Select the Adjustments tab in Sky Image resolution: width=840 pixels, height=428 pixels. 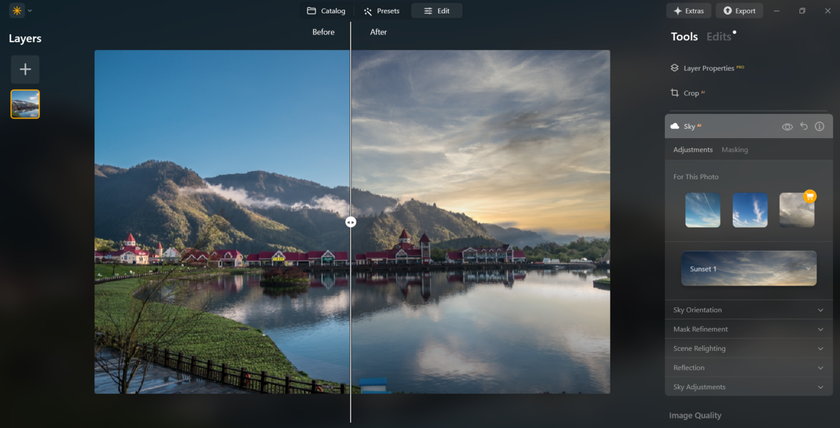[693, 150]
